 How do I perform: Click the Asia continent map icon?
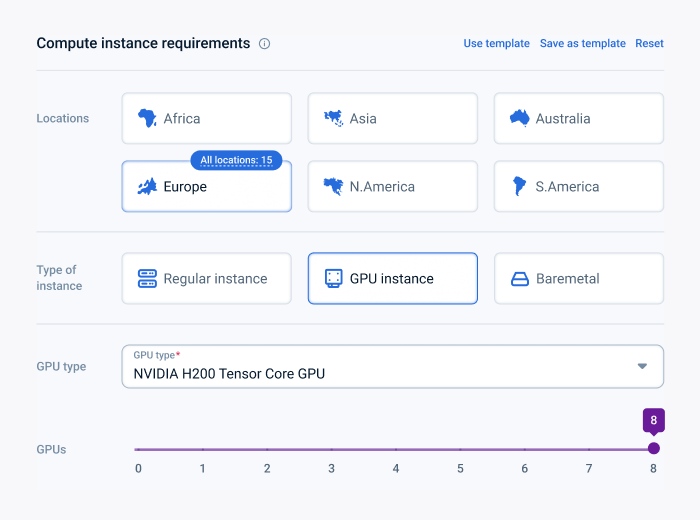click(333, 118)
